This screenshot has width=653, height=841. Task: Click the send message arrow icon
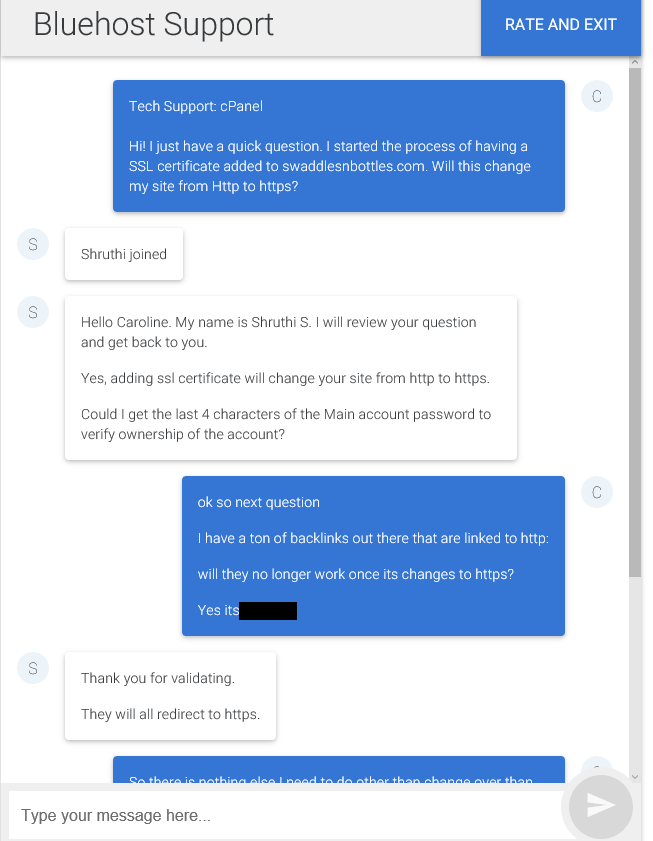(598, 805)
